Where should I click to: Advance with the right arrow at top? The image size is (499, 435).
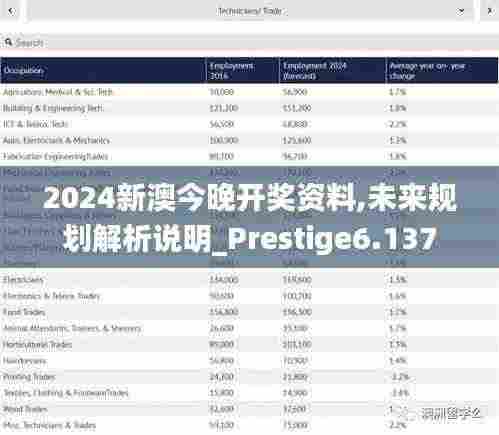pos(490,11)
